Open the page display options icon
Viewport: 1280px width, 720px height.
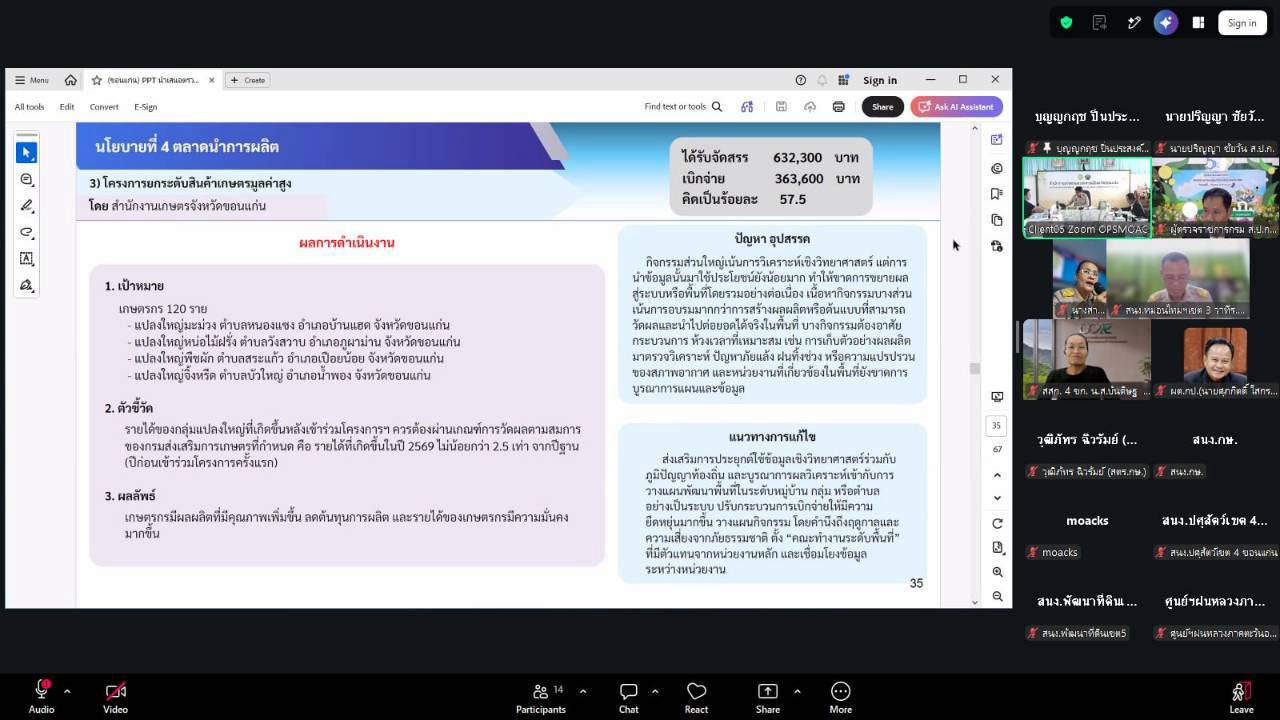pos(997,548)
